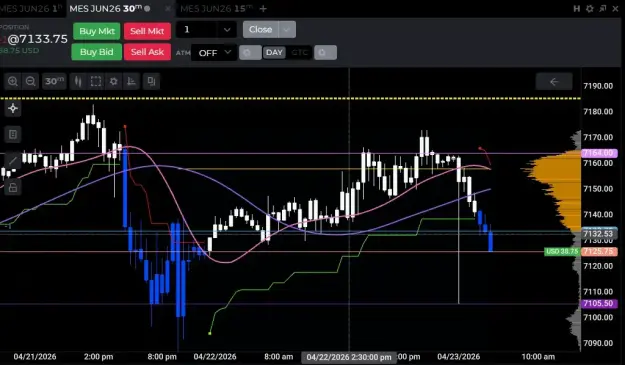Screen dimensions: 625x365
Task: Zoom in on the chart
Action: (13, 81)
